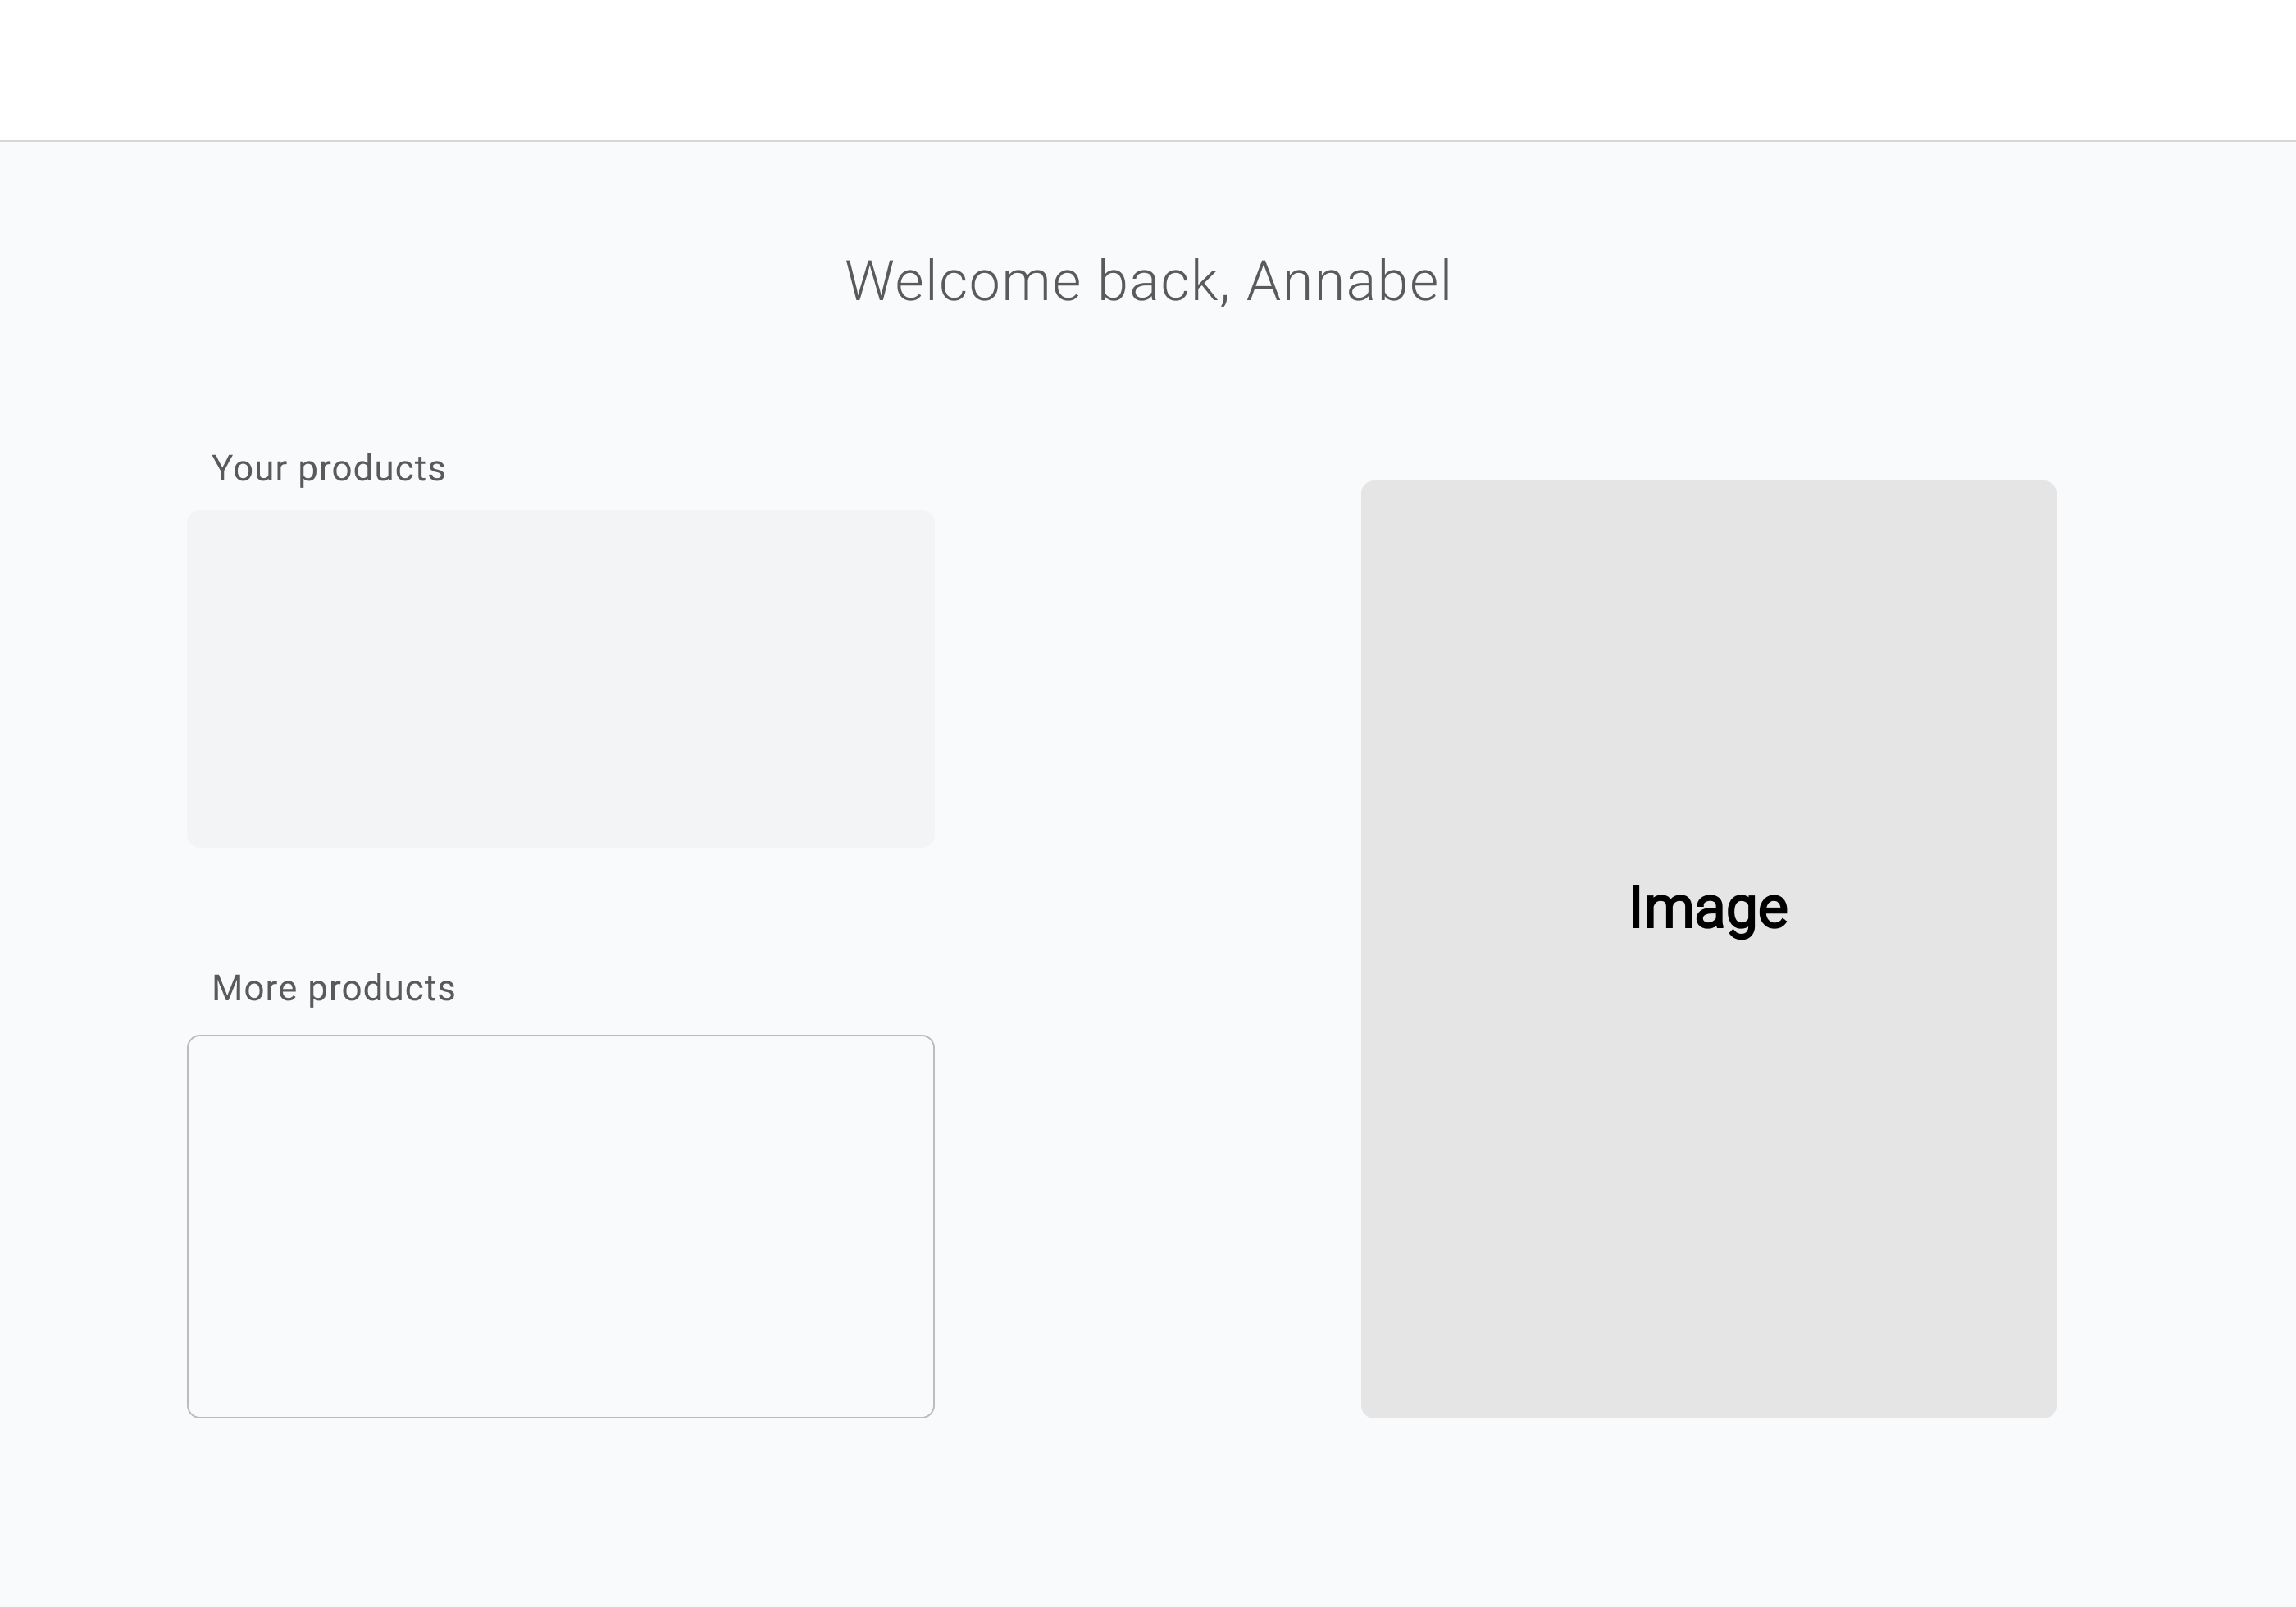Click the blank white top header bar
Viewport: 2296px width, 1607px height.
(1148, 70)
